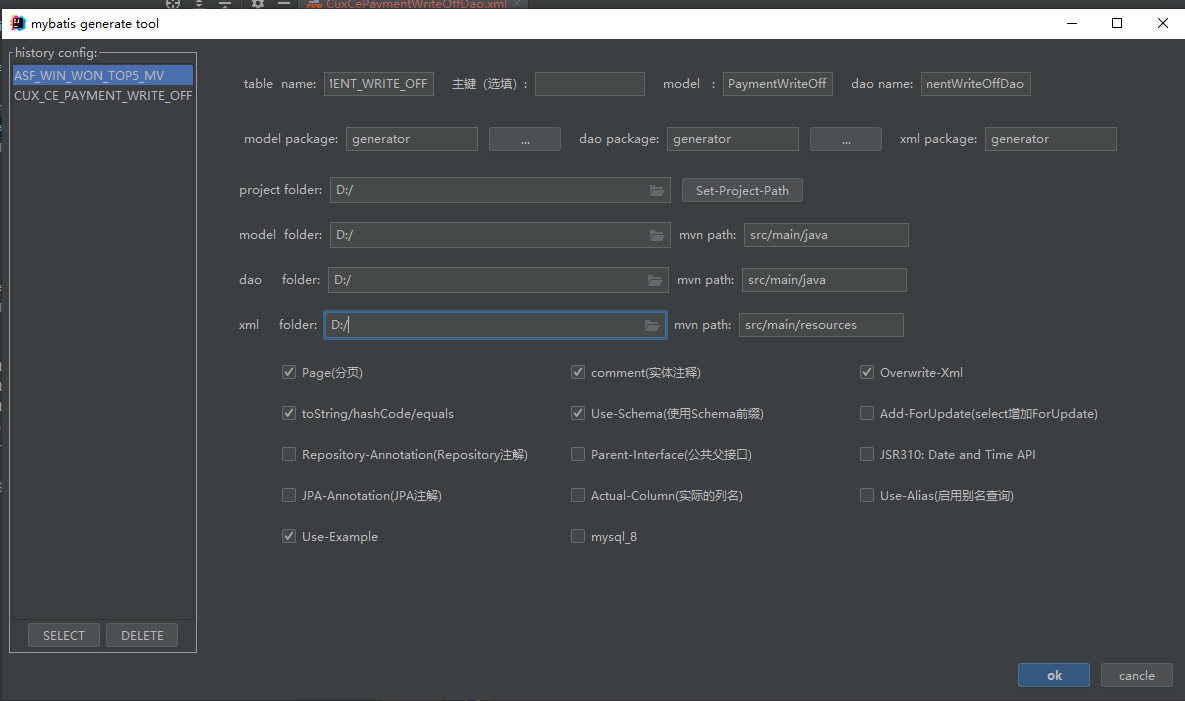Focus the table name field
The image size is (1185, 701).
click(379, 84)
